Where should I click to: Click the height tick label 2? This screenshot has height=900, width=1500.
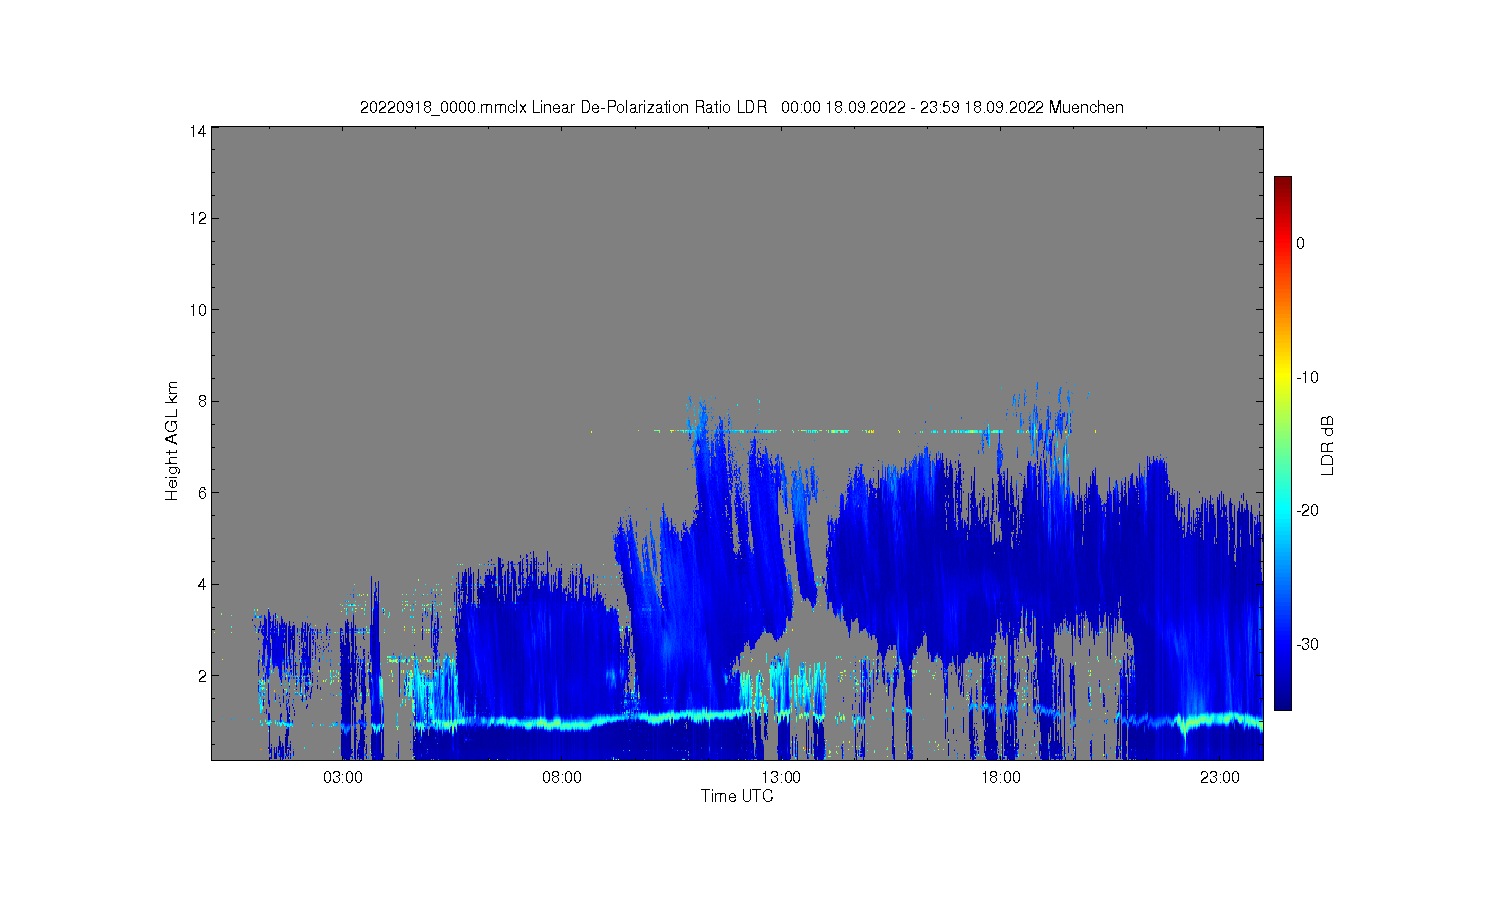(202, 676)
